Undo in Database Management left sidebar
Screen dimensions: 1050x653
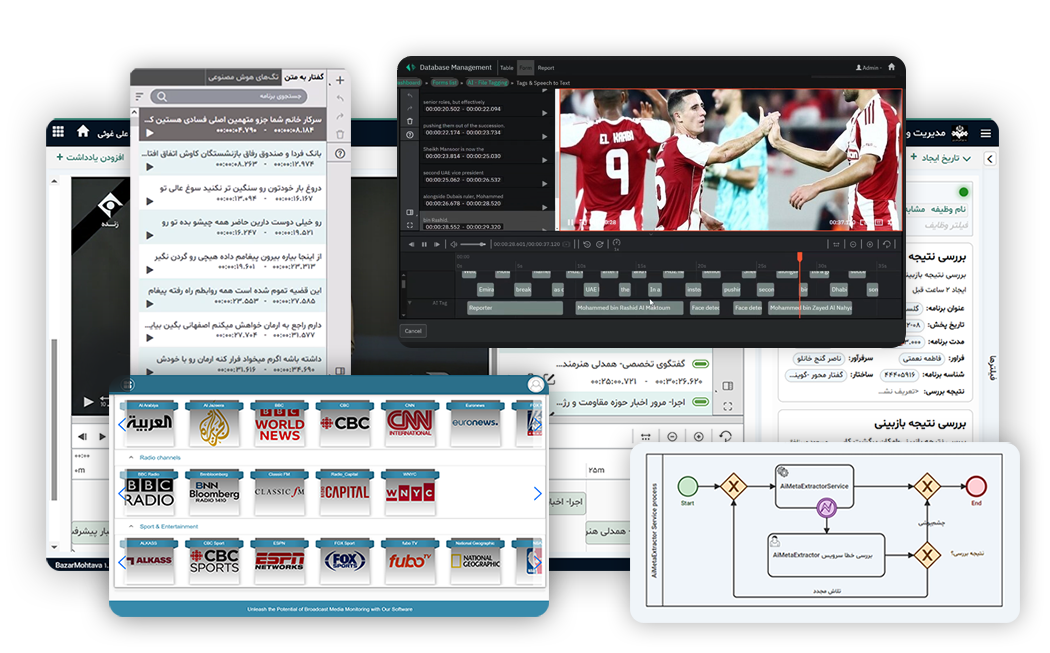coord(410,96)
